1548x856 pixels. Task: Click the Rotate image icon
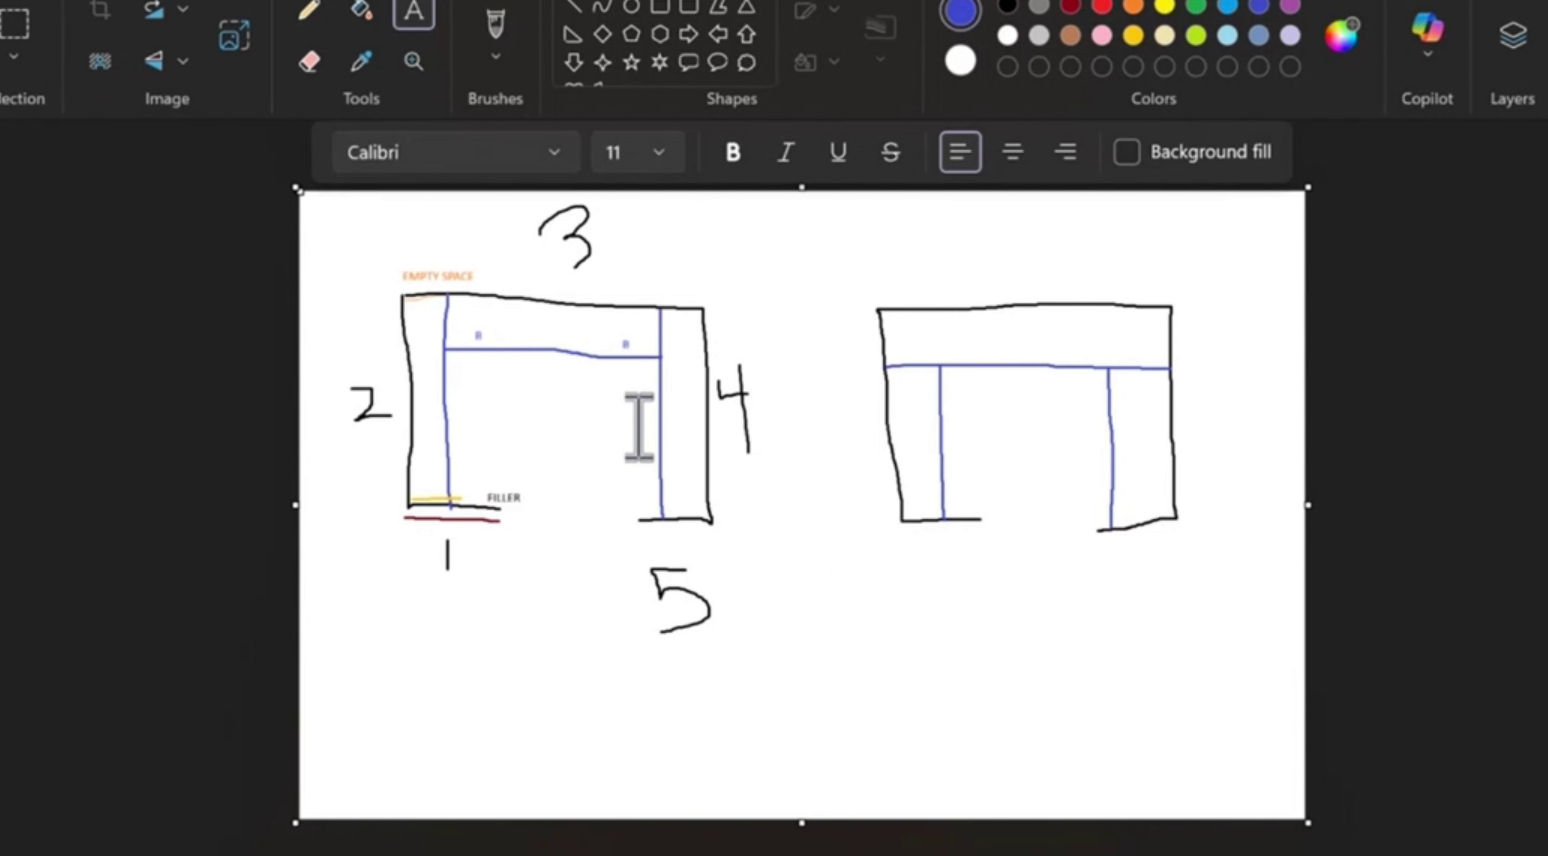click(153, 9)
